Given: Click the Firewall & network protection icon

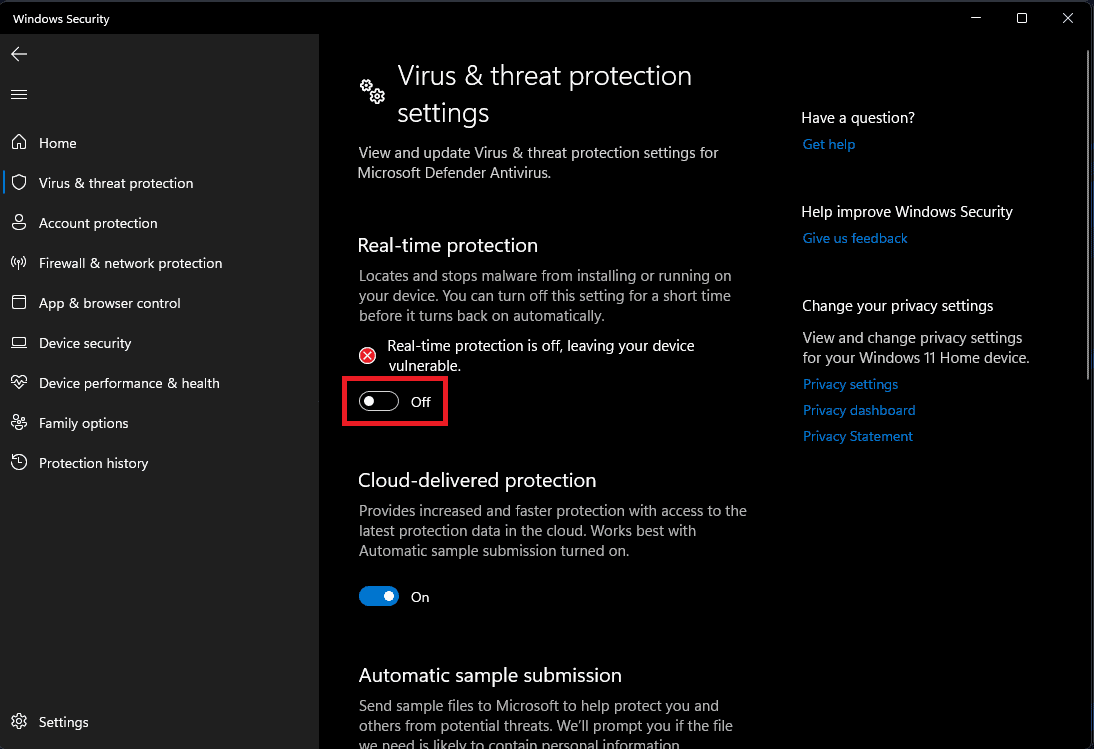Looking at the screenshot, I should tap(18, 263).
